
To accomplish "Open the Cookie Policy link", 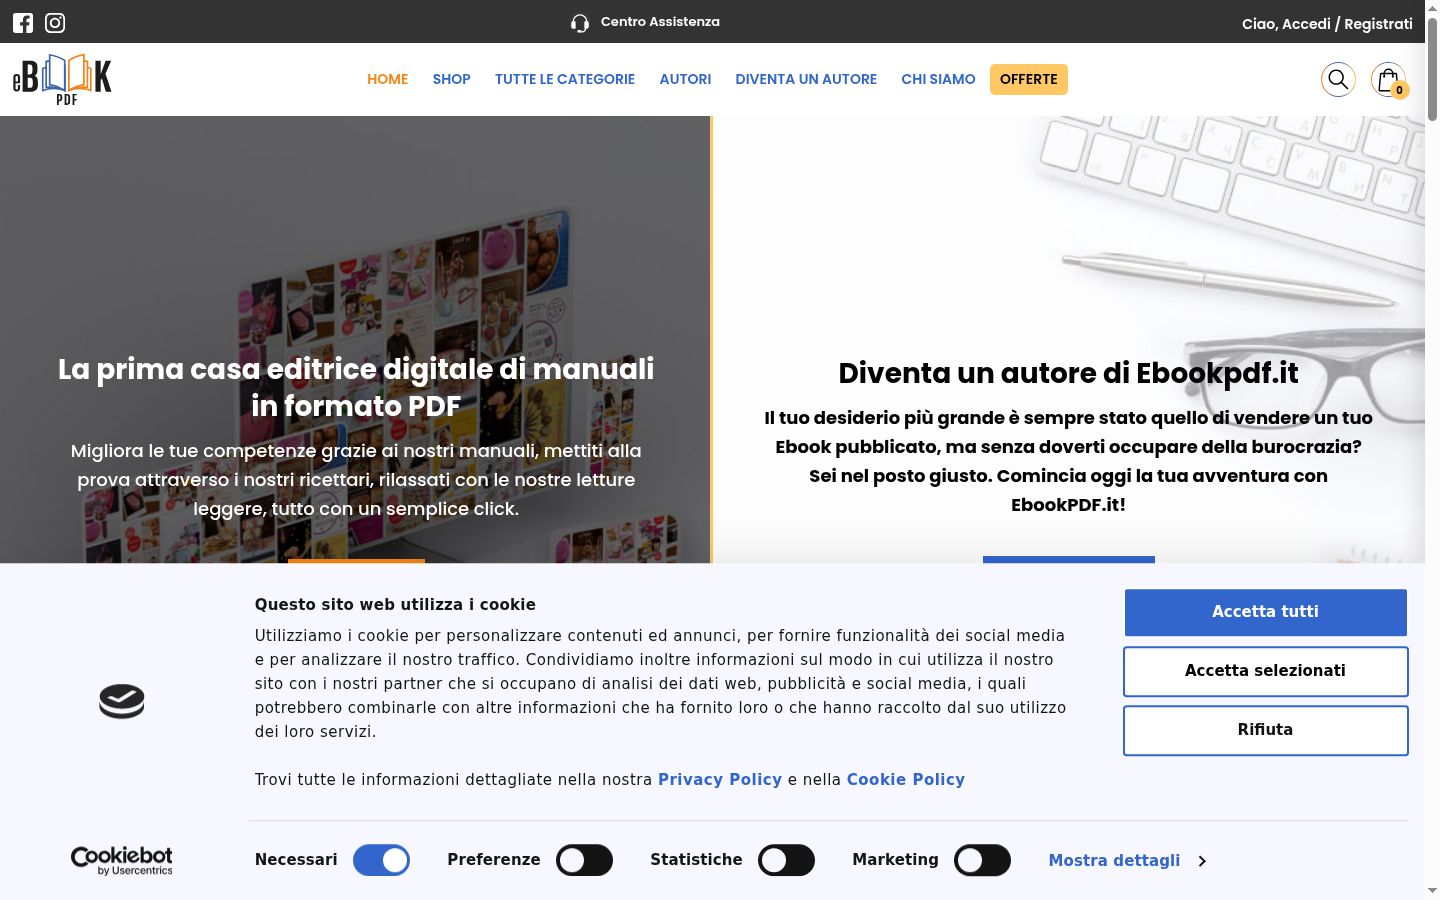I will [906, 779].
